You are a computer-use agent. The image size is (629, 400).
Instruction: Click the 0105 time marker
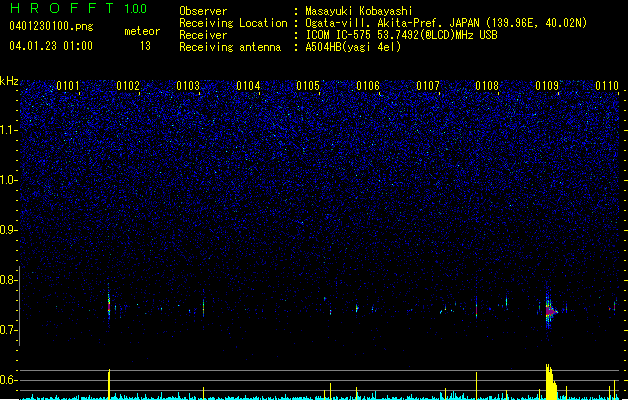click(x=308, y=86)
